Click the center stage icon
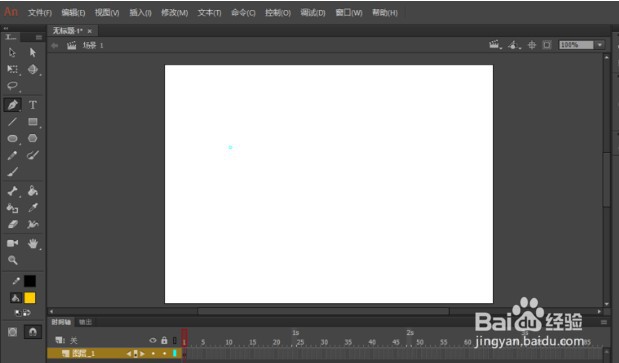The image size is (619, 363). click(532, 45)
